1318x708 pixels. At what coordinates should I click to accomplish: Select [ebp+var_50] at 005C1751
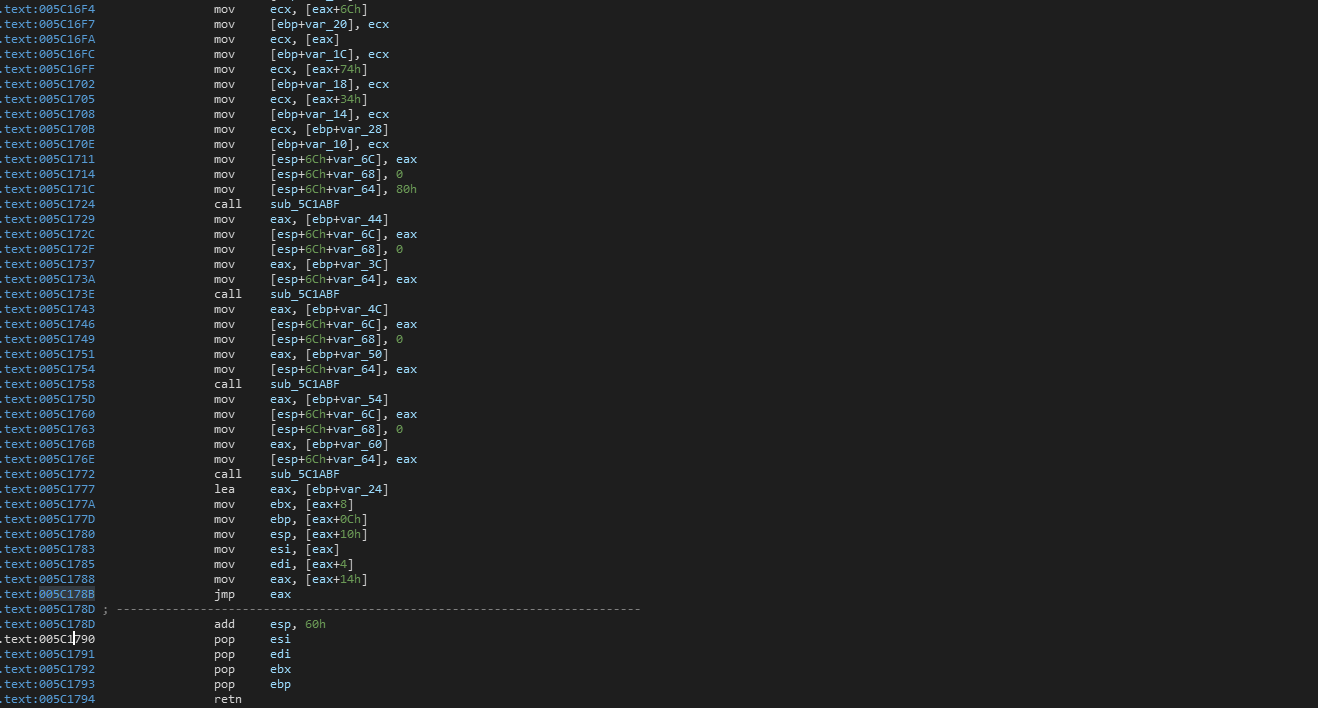[347, 354]
